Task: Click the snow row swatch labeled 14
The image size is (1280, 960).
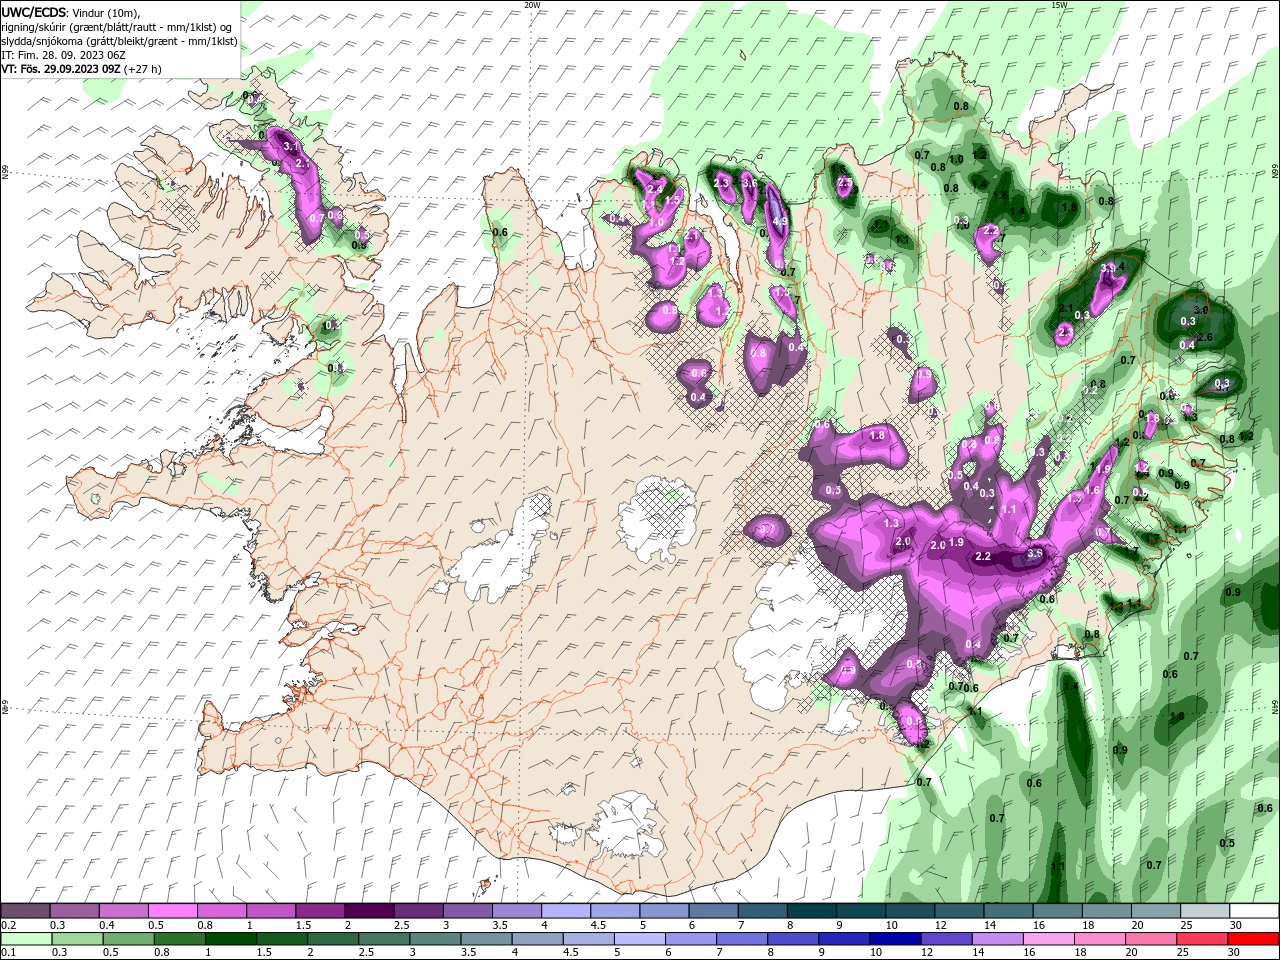Action: click(1009, 911)
